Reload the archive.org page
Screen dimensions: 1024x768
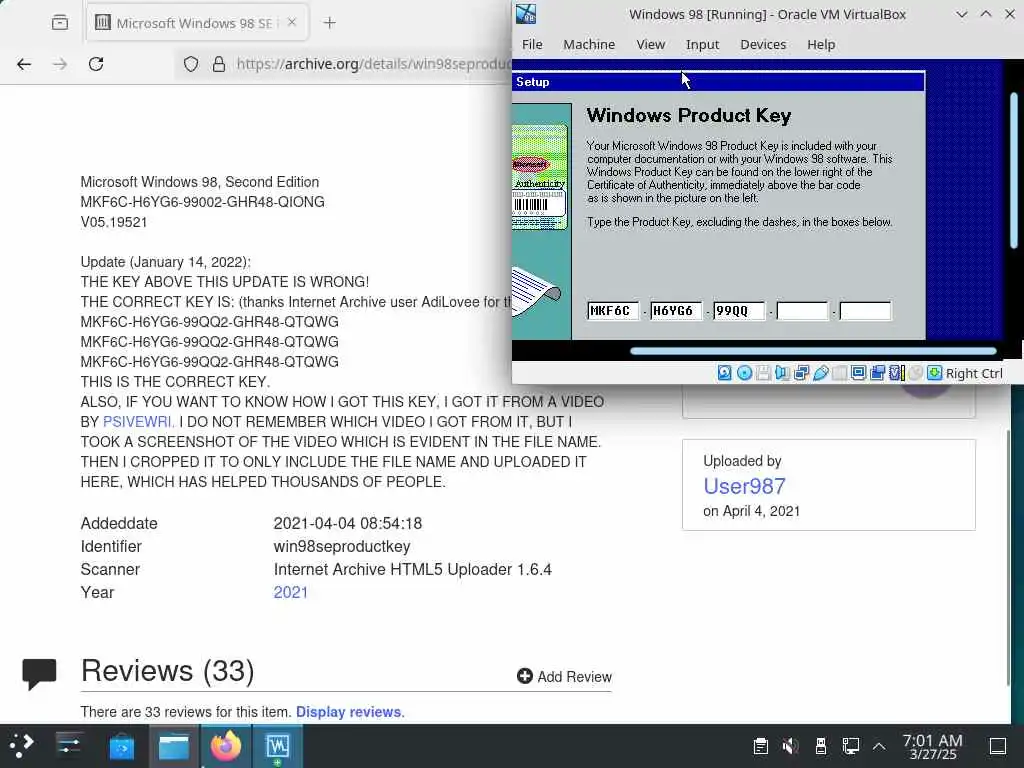pyautogui.click(x=96, y=64)
